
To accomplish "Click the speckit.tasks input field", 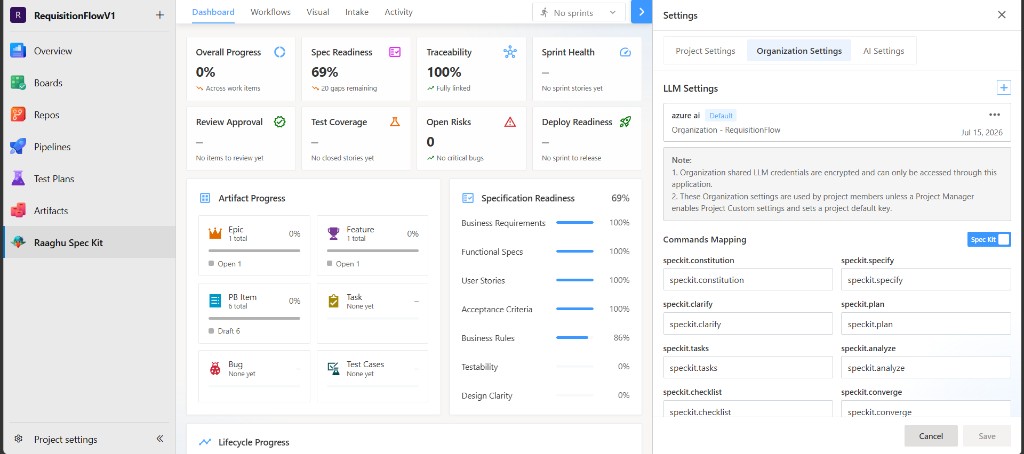I will click(748, 367).
